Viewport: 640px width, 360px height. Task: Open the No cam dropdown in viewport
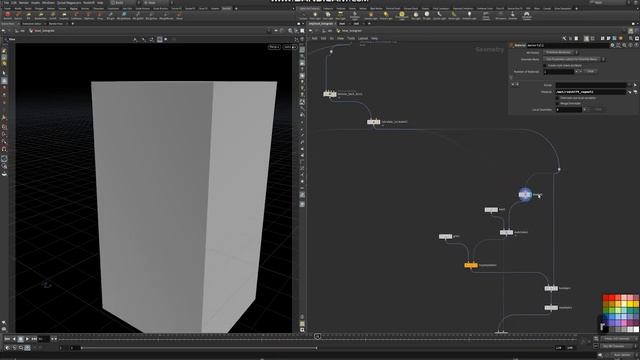click(x=289, y=47)
